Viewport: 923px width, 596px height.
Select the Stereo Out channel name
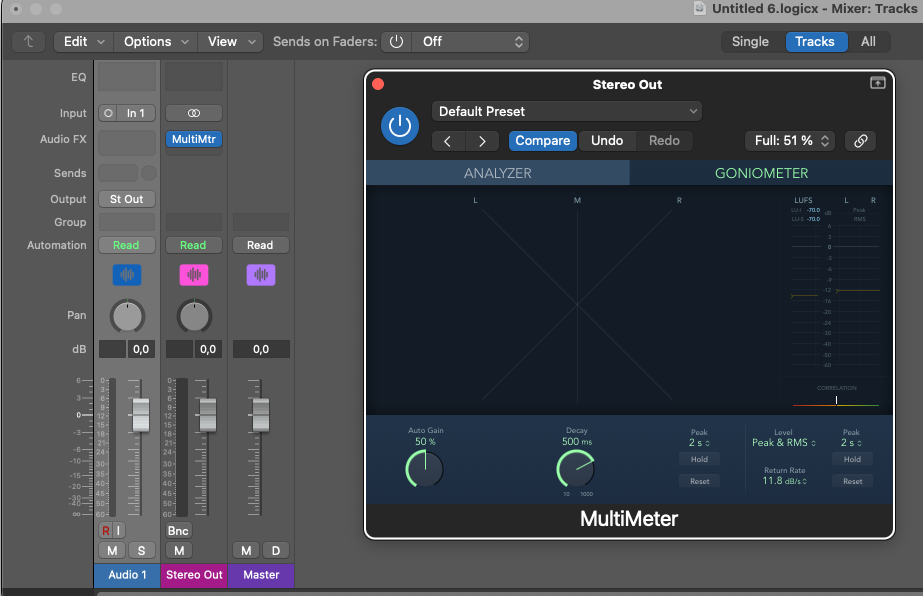(x=194, y=575)
